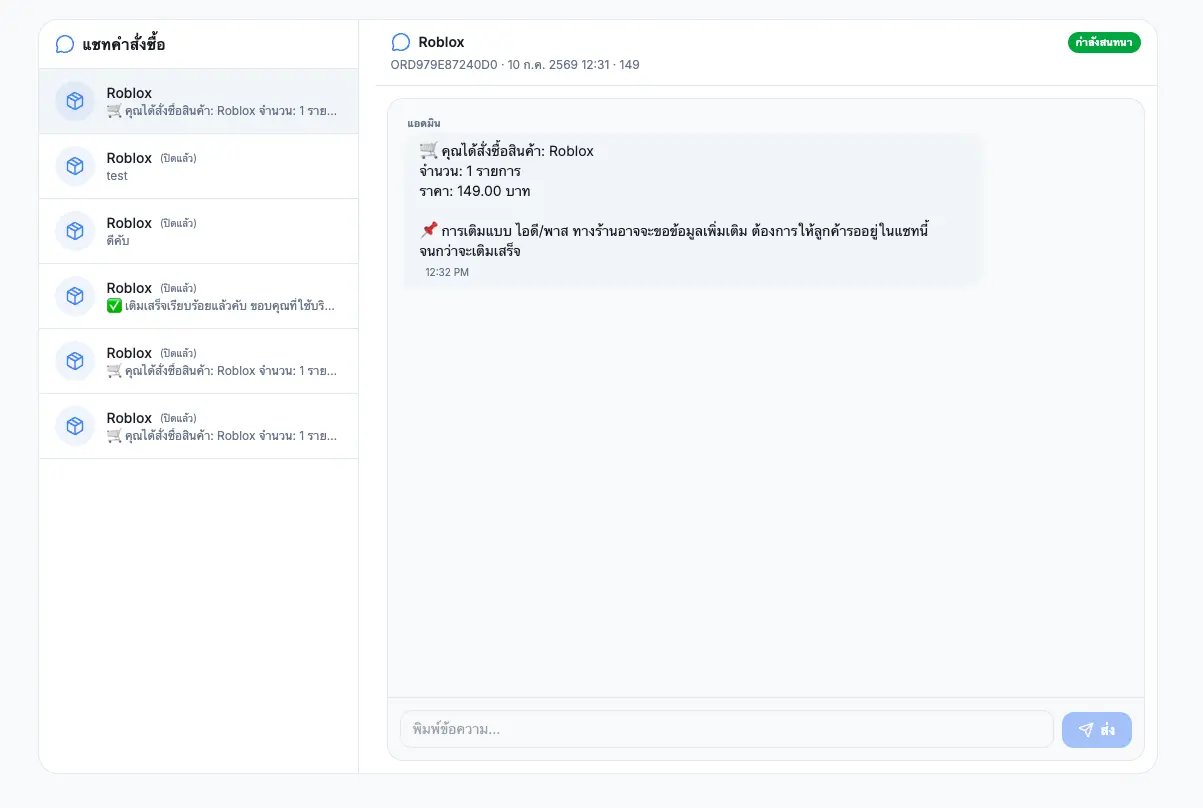Click the package icon of the selected Roblox chat
Screen dimensions: 1203x808
tap(75, 101)
